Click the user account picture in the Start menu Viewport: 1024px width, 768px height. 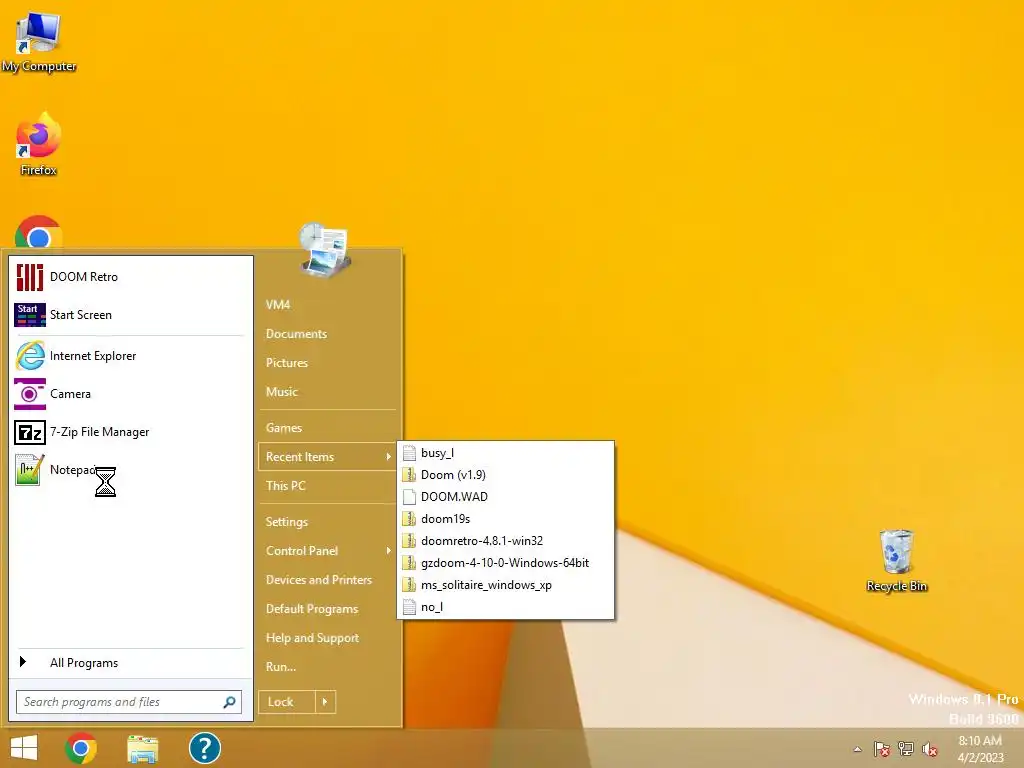pyautogui.click(x=325, y=249)
